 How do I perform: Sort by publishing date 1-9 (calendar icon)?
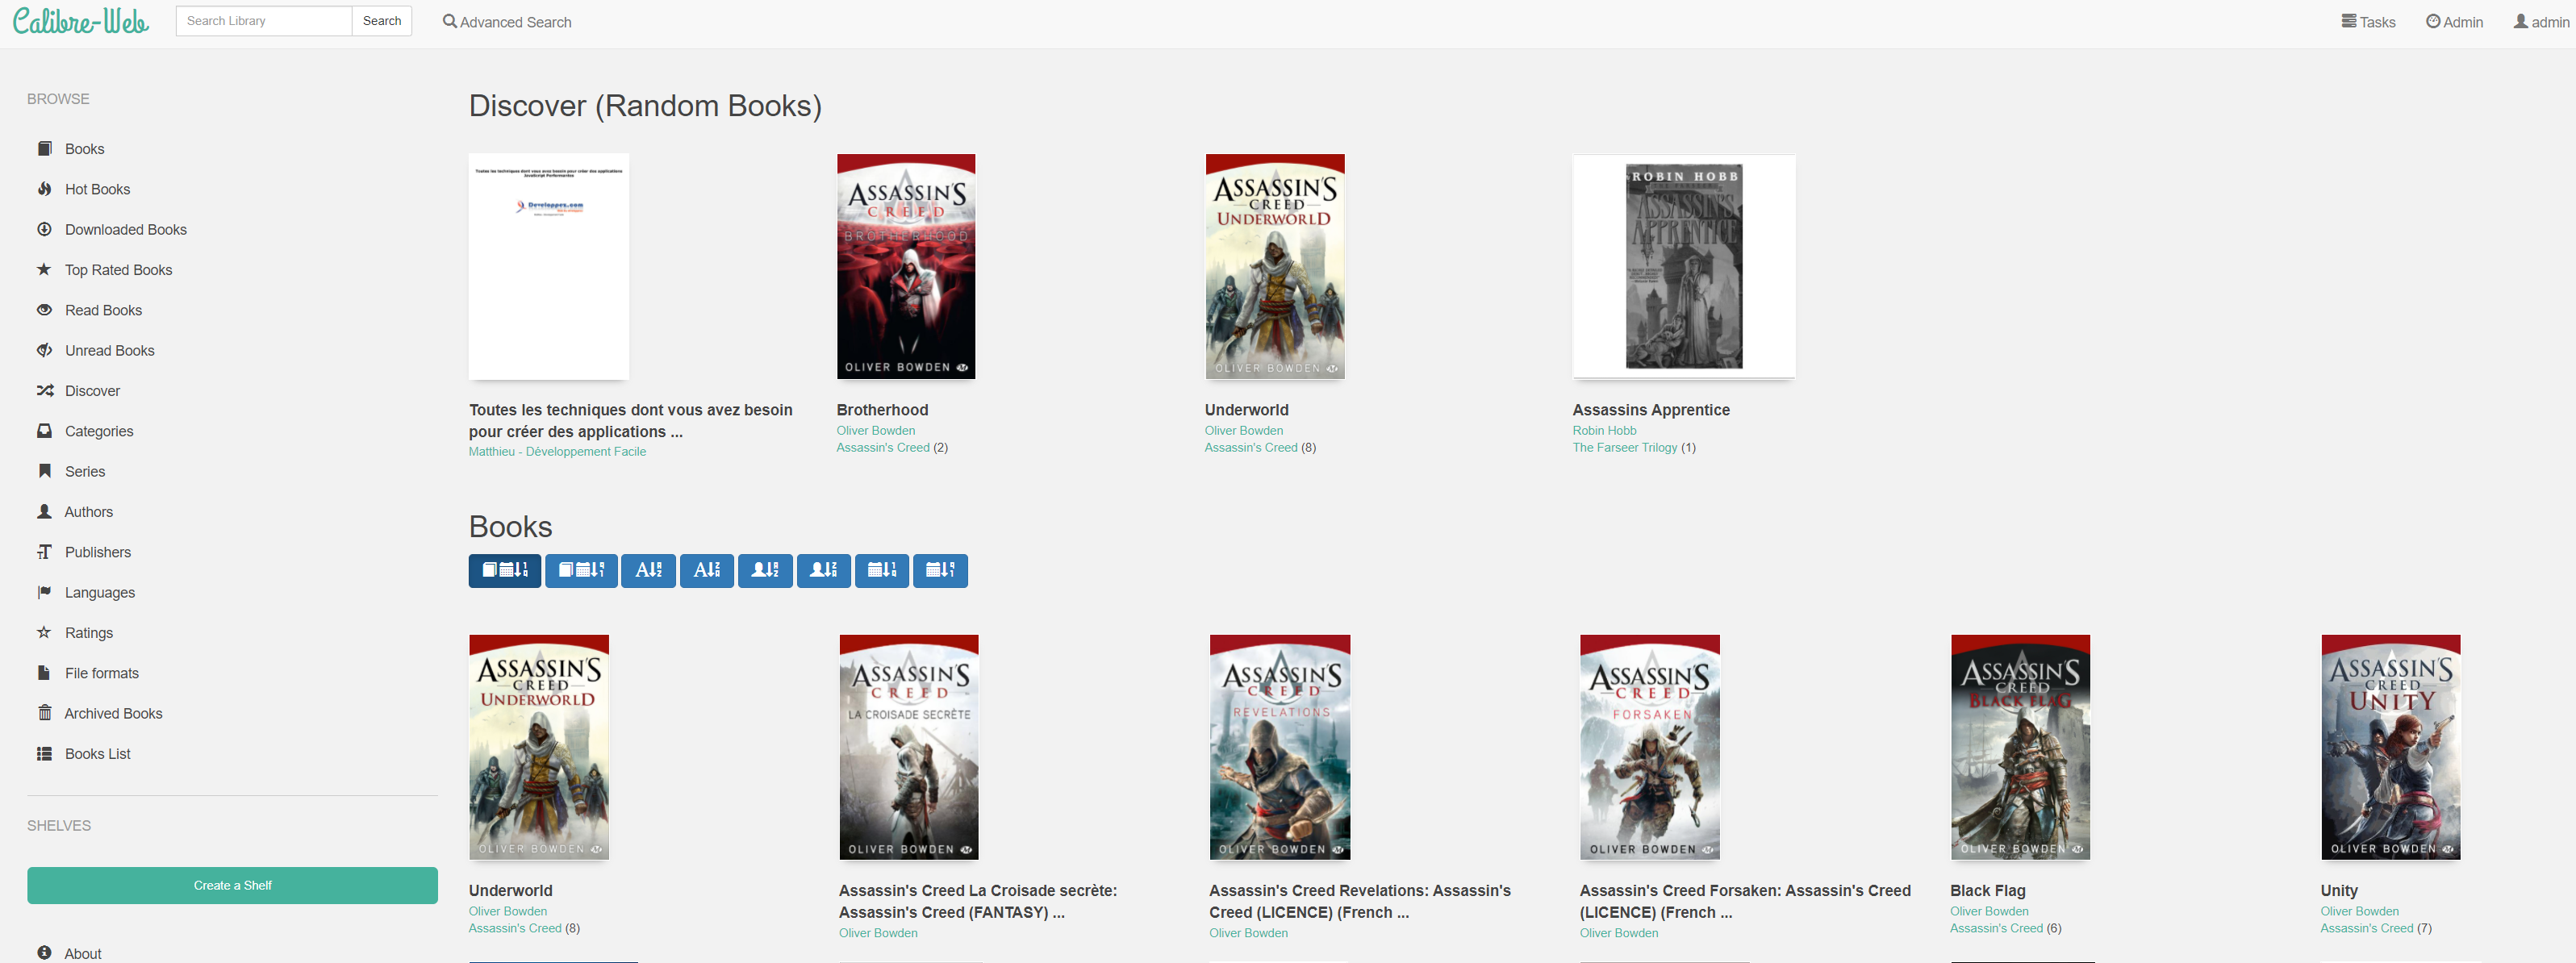[882, 570]
